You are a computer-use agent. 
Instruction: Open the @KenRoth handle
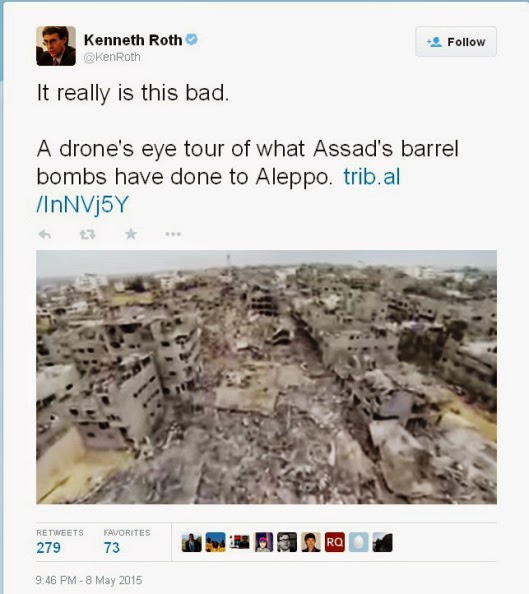[112, 57]
